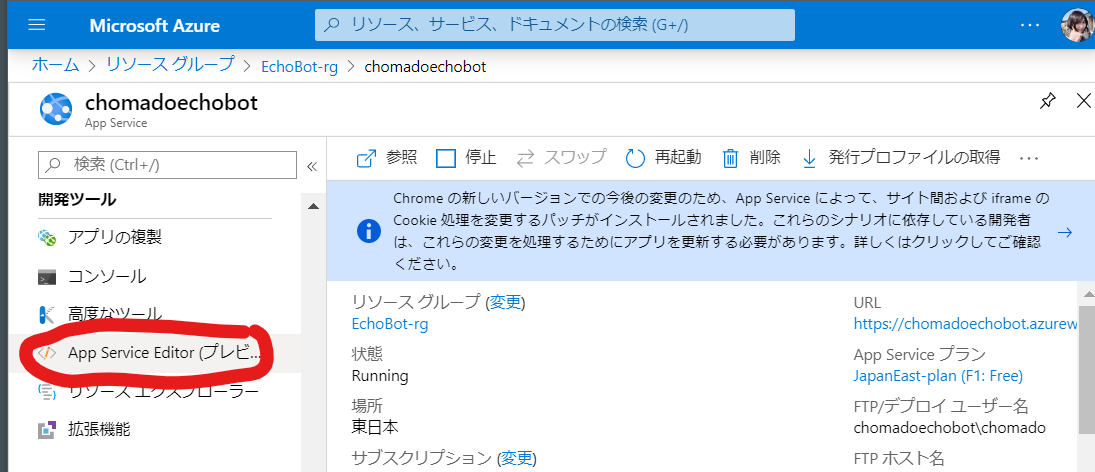Click the 削除 delete toolbar button
This screenshot has width=1095, height=472.
point(751,158)
